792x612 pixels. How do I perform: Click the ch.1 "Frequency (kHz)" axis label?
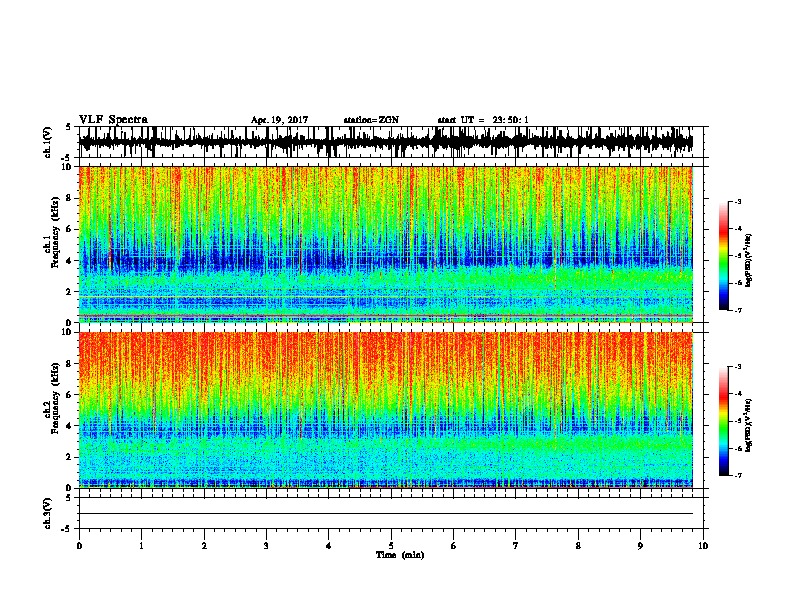click(55, 232)
